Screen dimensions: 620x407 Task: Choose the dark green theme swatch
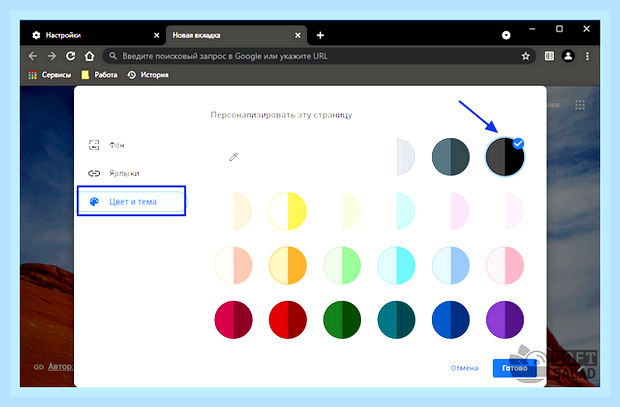342,320
